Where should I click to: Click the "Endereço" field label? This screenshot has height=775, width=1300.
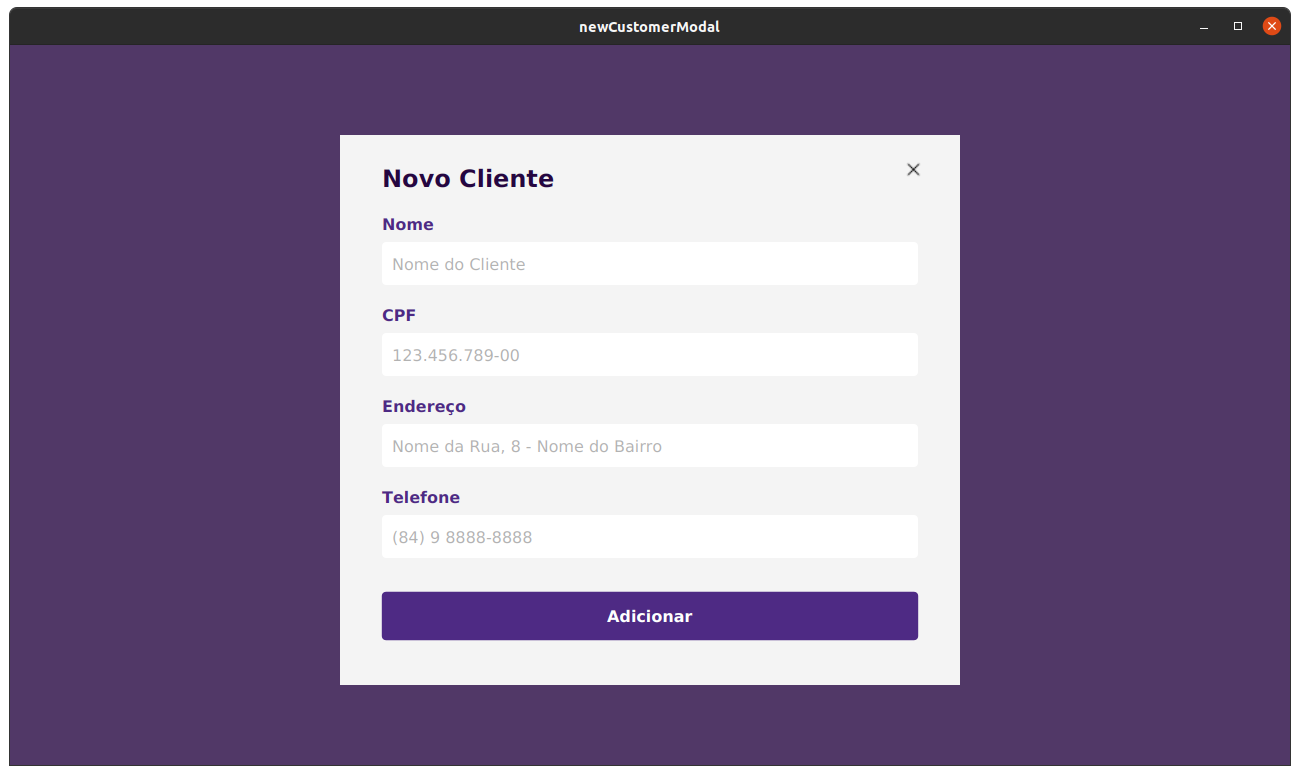point(424,407)
